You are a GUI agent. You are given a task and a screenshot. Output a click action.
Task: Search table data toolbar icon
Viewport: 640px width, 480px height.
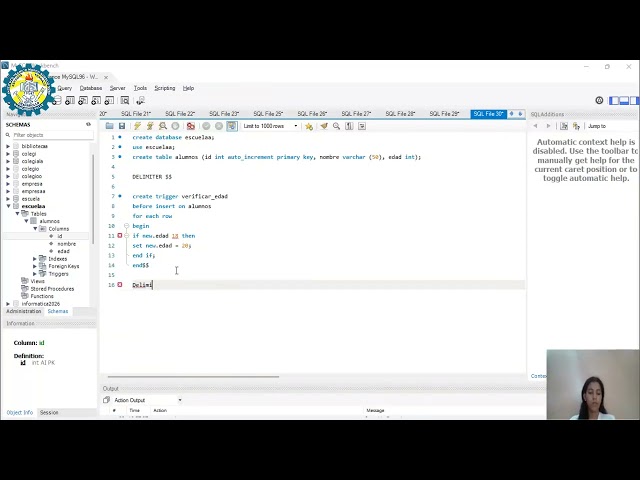(125, 100)
